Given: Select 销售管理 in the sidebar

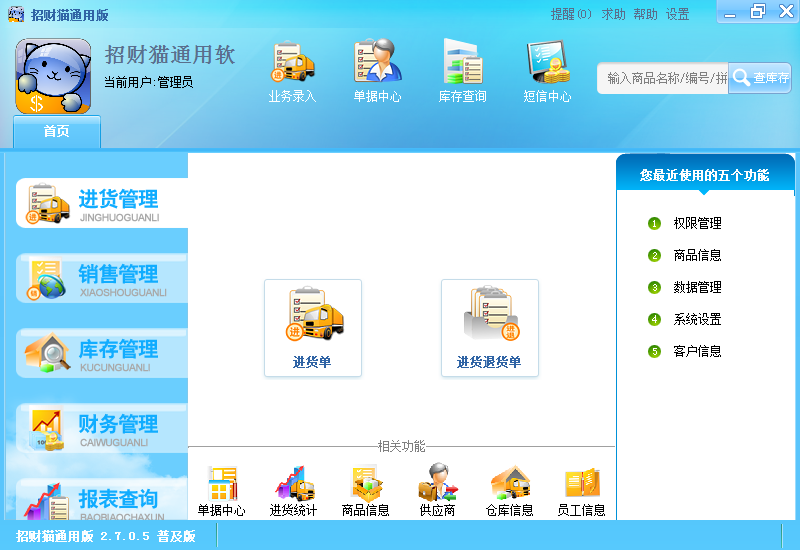Looking at the screenshot, I should click(102, 278).
